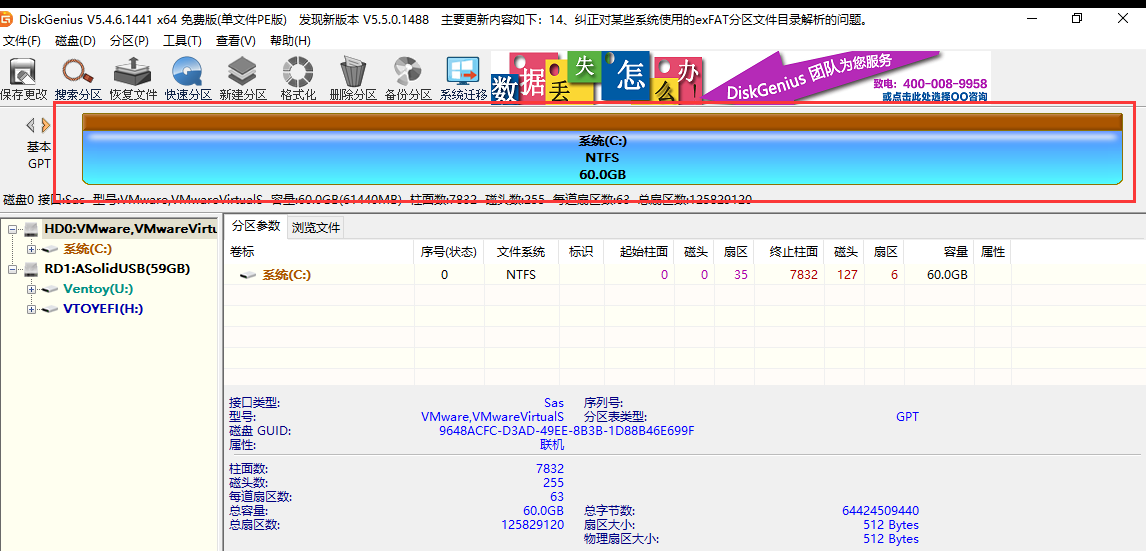Select the 新建分区 (New Partition) icon
The width and height of the screenshot is (1146, 551).
[243, 78]
